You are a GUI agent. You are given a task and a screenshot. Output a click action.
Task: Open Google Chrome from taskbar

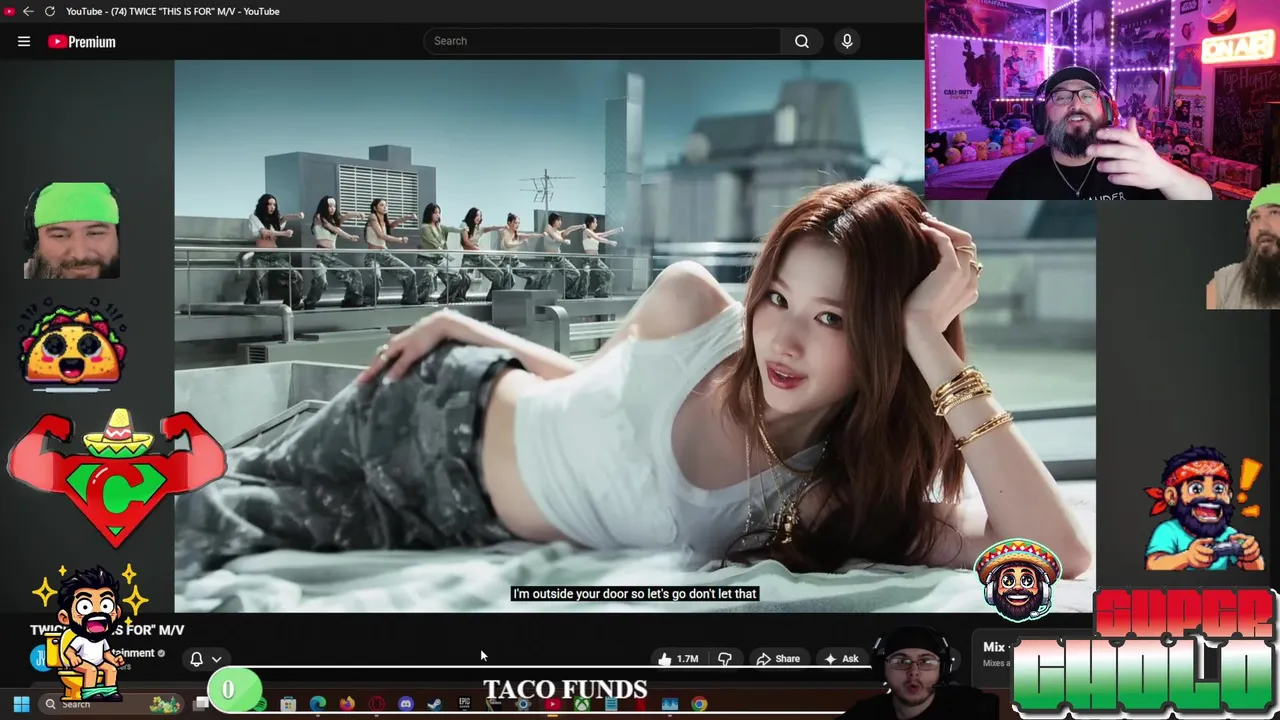699,704
